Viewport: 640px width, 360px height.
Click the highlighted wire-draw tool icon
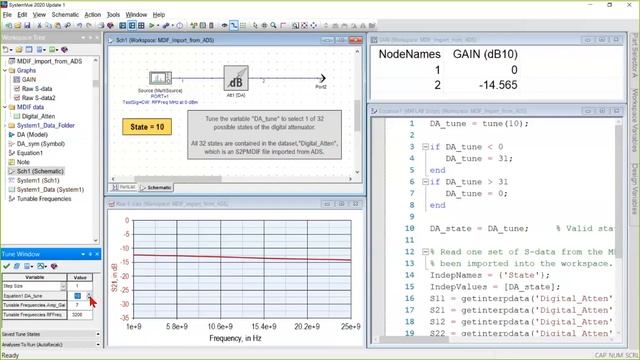pos(233,25)
